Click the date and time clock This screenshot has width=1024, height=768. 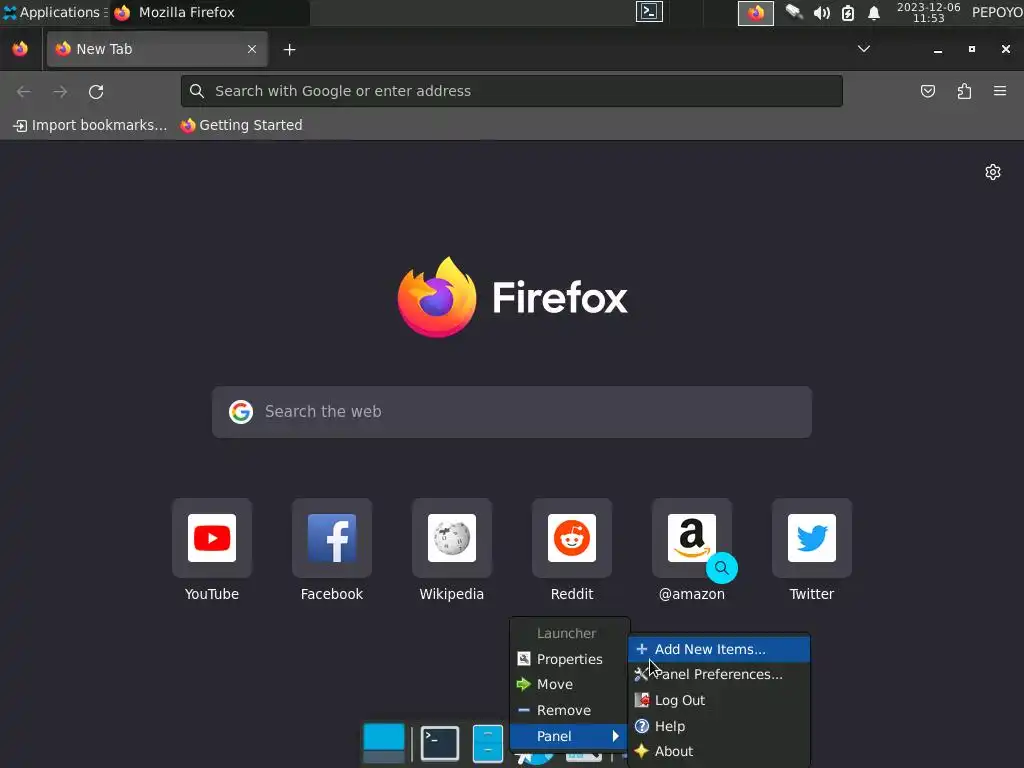pyautogui.click(x=928, y=12)
